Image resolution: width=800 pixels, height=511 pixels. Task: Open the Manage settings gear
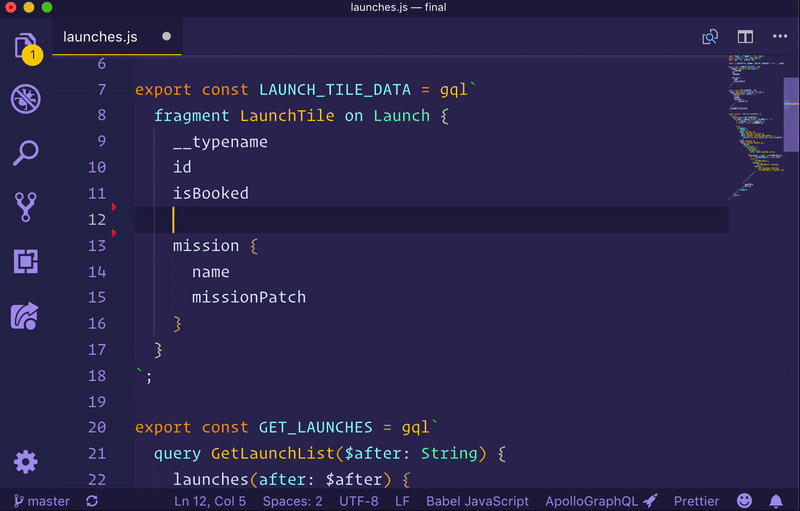(x=26, y=462)
